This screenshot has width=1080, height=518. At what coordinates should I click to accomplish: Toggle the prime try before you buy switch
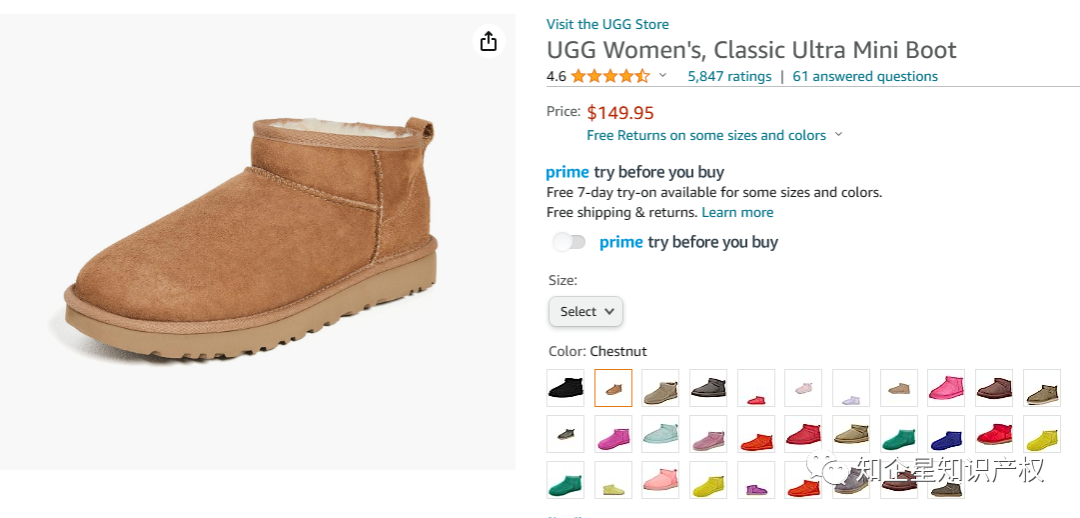coord(569,242)
